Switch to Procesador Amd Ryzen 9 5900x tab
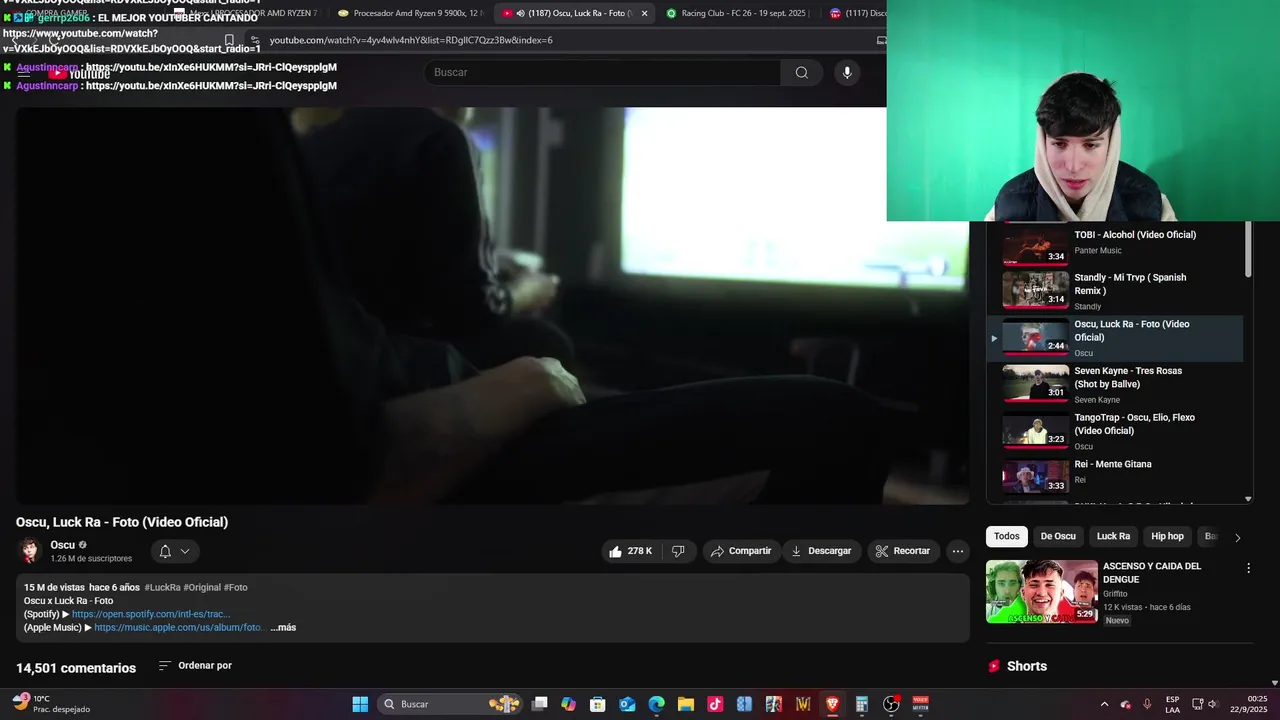The width and height of the screenshot is (1280, 720). click(410, 13)
